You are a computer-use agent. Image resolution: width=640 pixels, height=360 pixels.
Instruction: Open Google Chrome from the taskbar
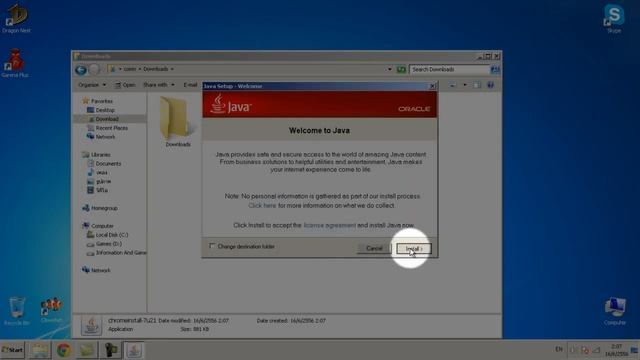63,350
